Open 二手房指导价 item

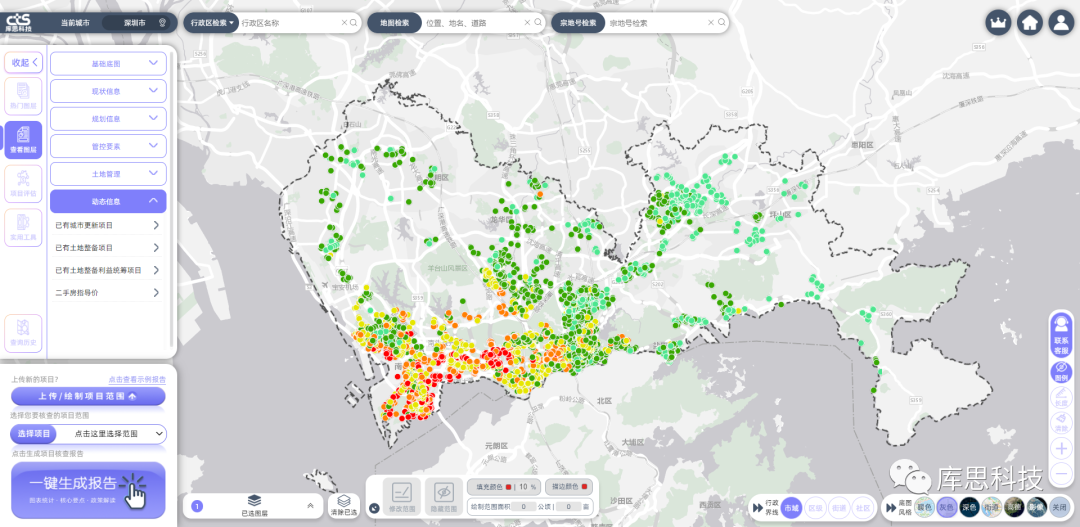click(x=108, y=293)
